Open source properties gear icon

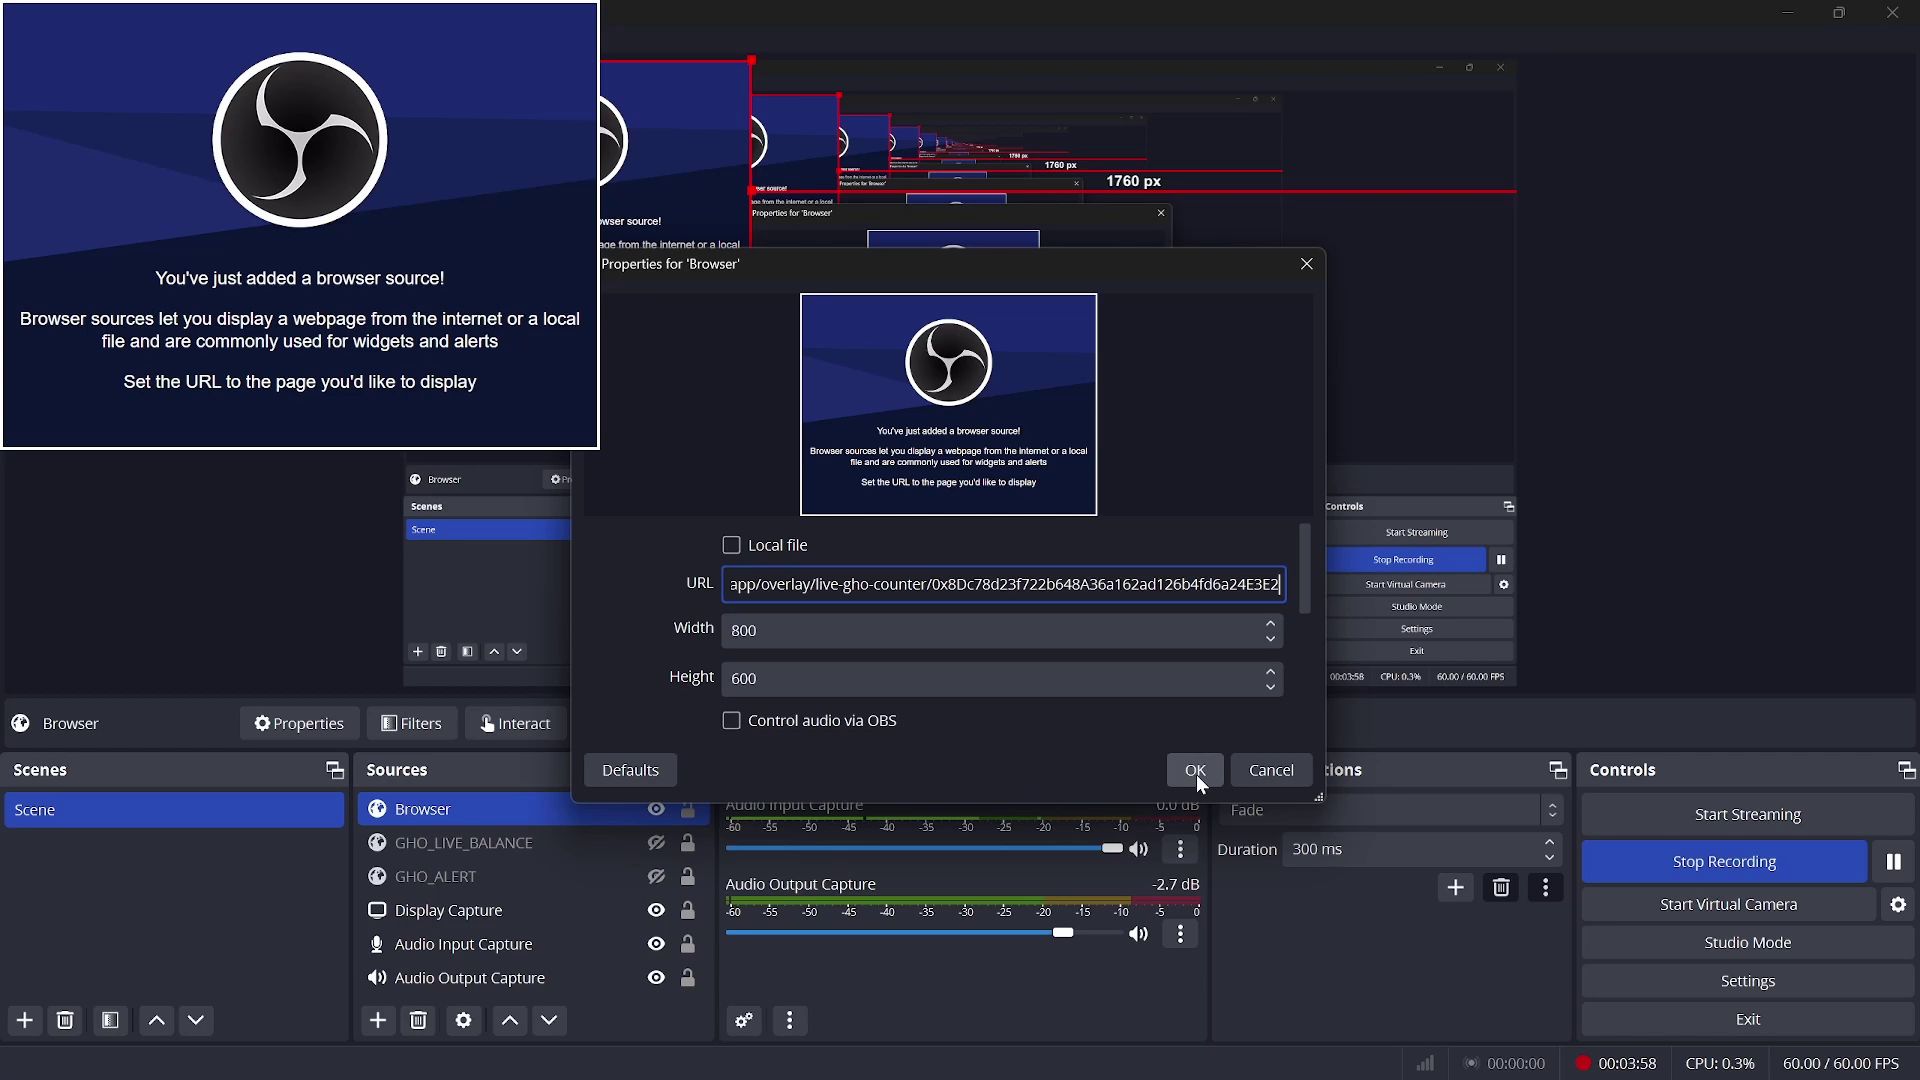point(463,1020)
